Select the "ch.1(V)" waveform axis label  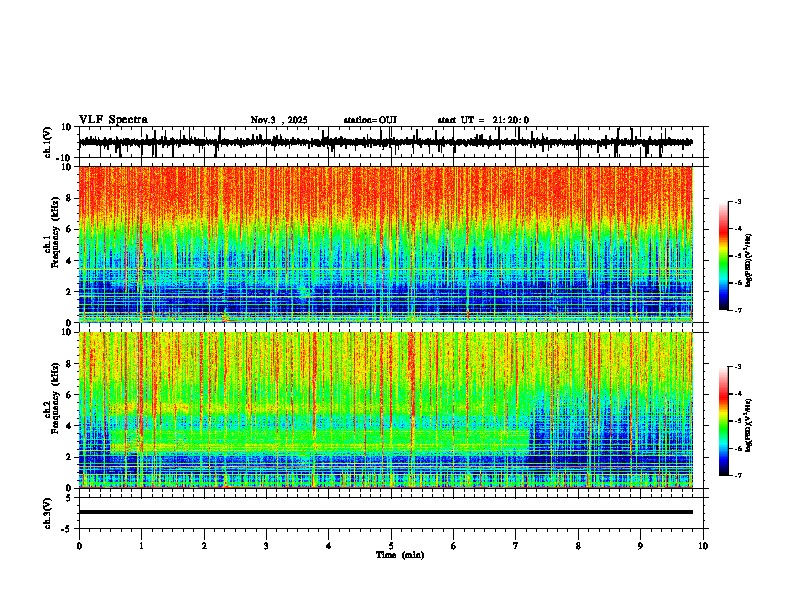48,142
